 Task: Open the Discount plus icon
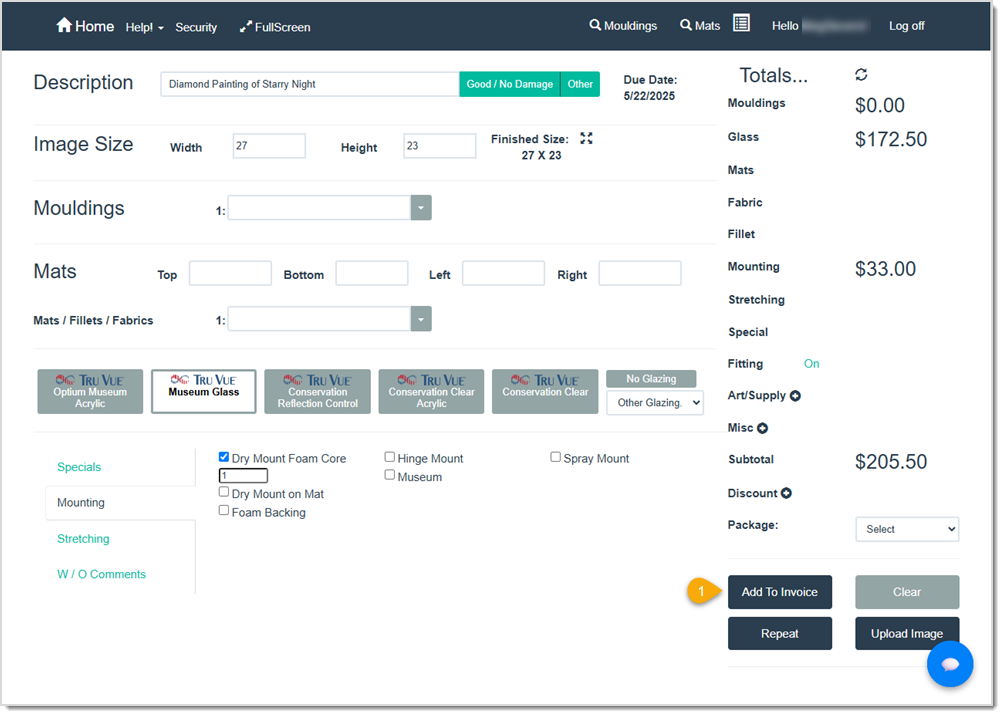pyautogui.click(x=786, y=493)
